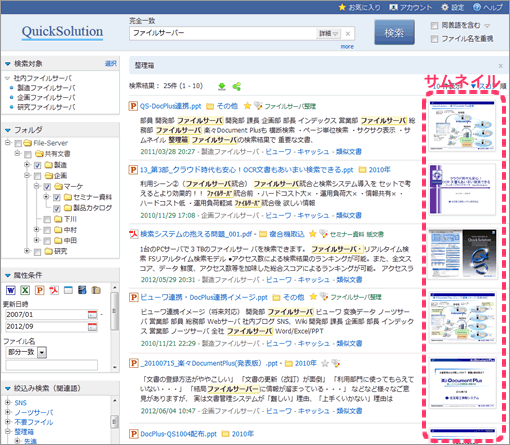The height and width of the screenshot is (445, 510).
Task: Open calendar picker for 2007/01 date
Action: [92, 314]
